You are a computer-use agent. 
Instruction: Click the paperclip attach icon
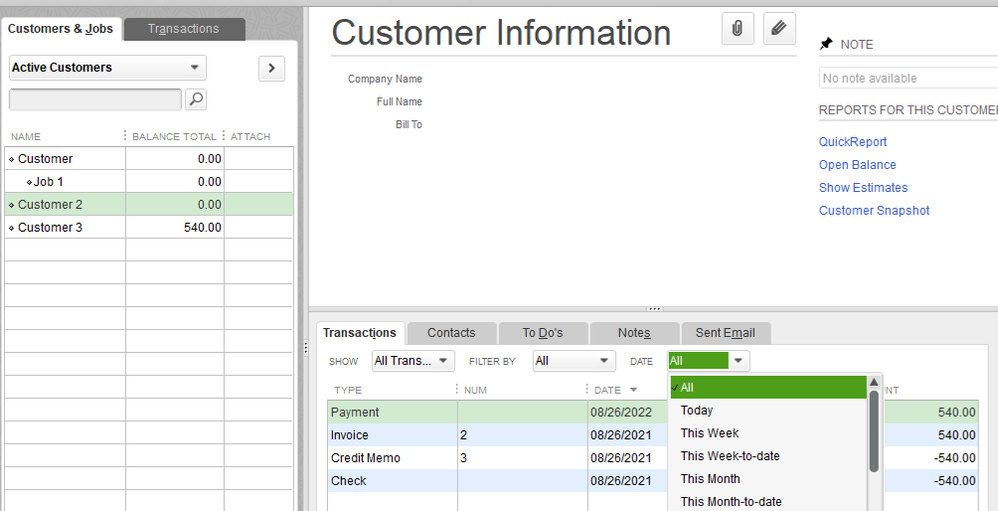[x=738, y=28]
